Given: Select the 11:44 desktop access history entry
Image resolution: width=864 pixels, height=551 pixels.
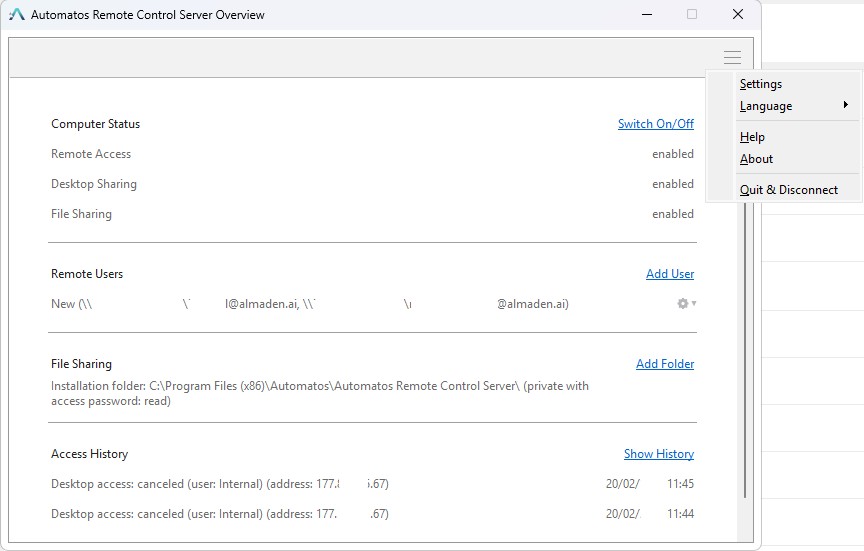Looking at the screenshot, I should (372, 514).
